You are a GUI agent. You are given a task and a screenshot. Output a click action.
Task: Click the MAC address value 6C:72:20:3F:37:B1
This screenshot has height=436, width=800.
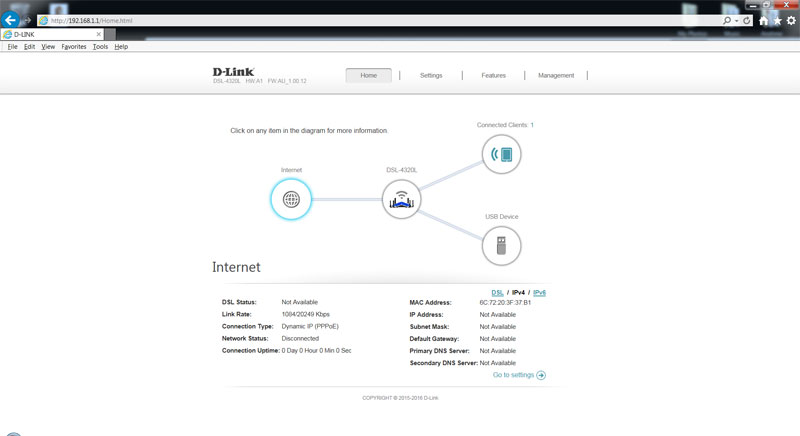505,302
